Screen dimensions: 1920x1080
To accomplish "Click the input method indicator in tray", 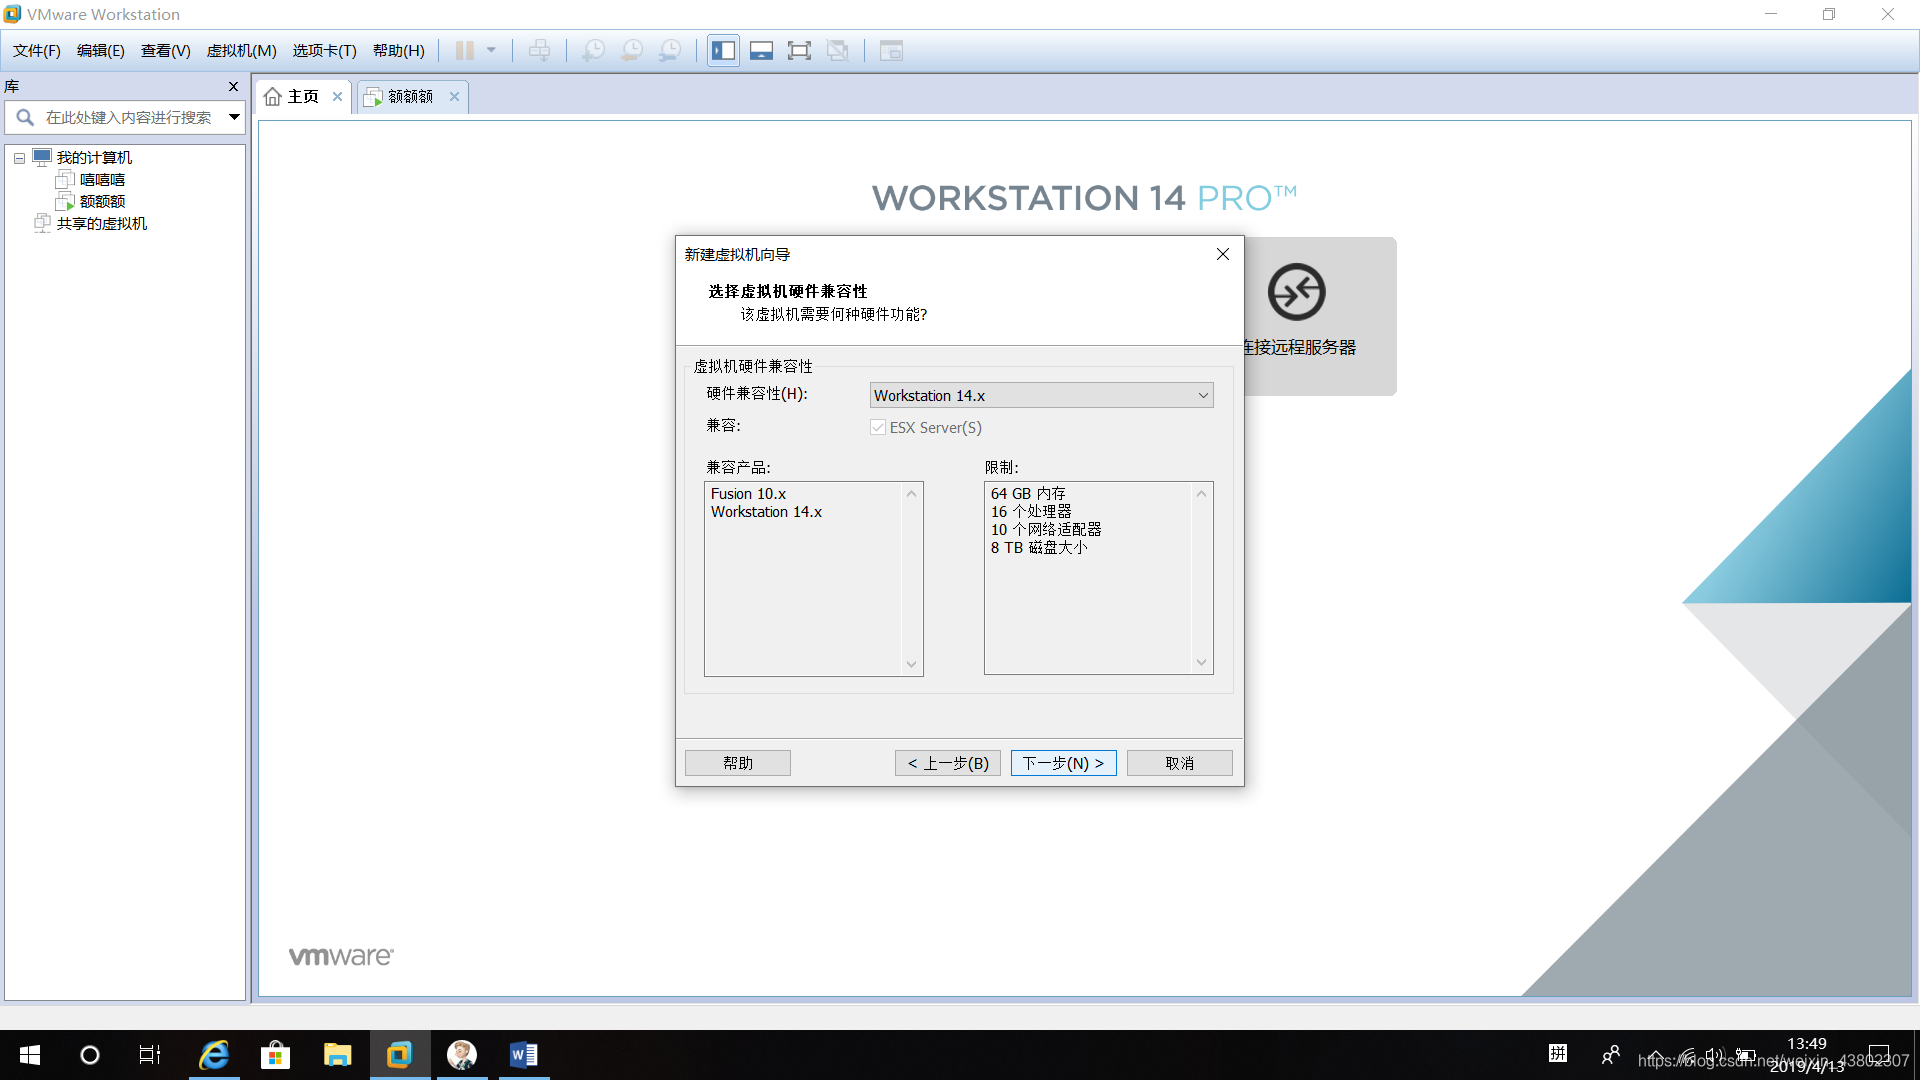I will [1558, 1053].
